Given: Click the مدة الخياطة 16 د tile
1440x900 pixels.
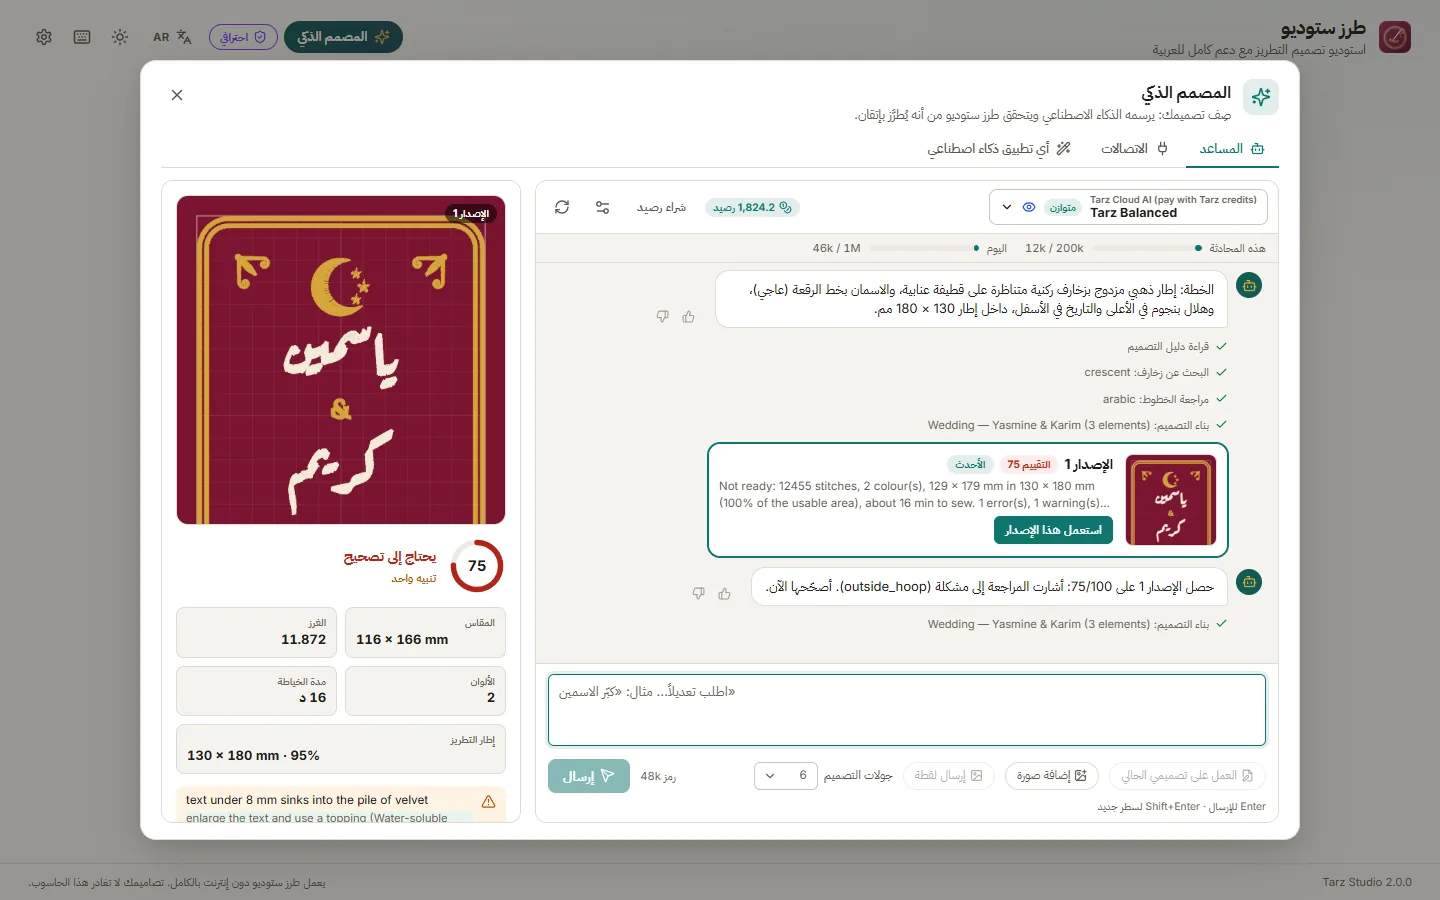Looking at the screenshot, I should pyautogui.click(x=256, y=690).
